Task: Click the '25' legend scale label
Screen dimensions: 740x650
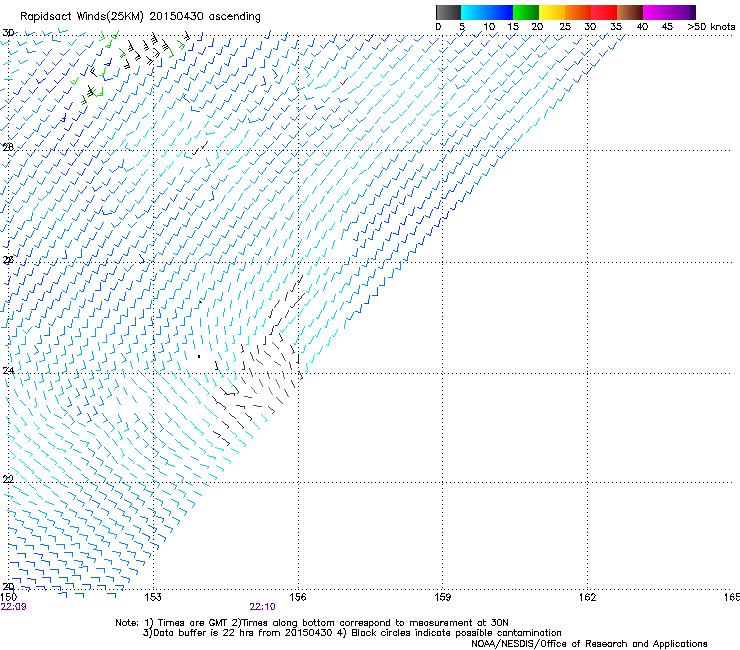Action: click(x=564, y=27)
